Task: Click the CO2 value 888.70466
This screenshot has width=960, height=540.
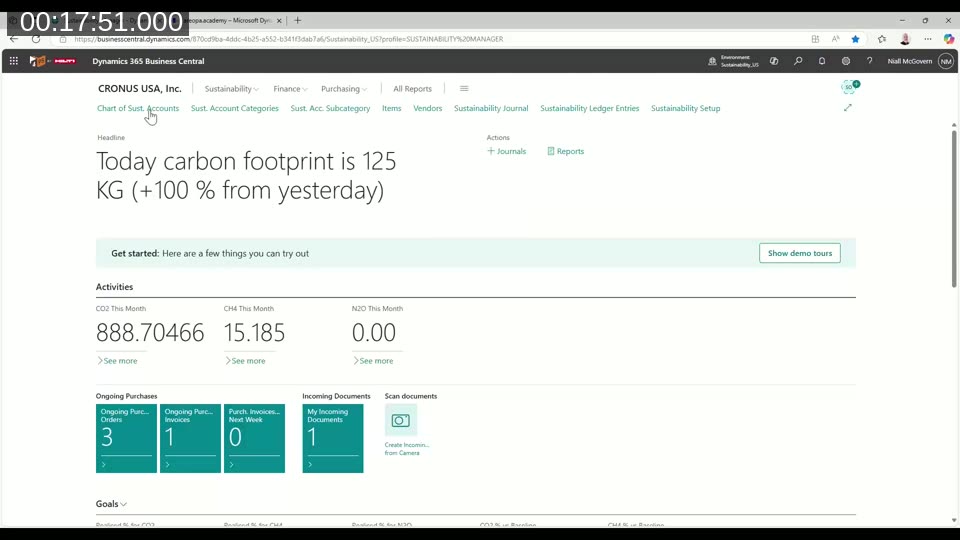Action: [150, 332]
